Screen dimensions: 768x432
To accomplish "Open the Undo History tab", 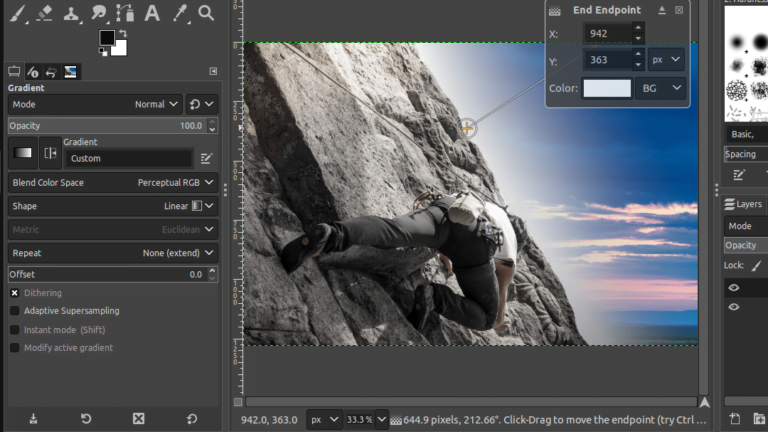I will click(x=51, y=72).
